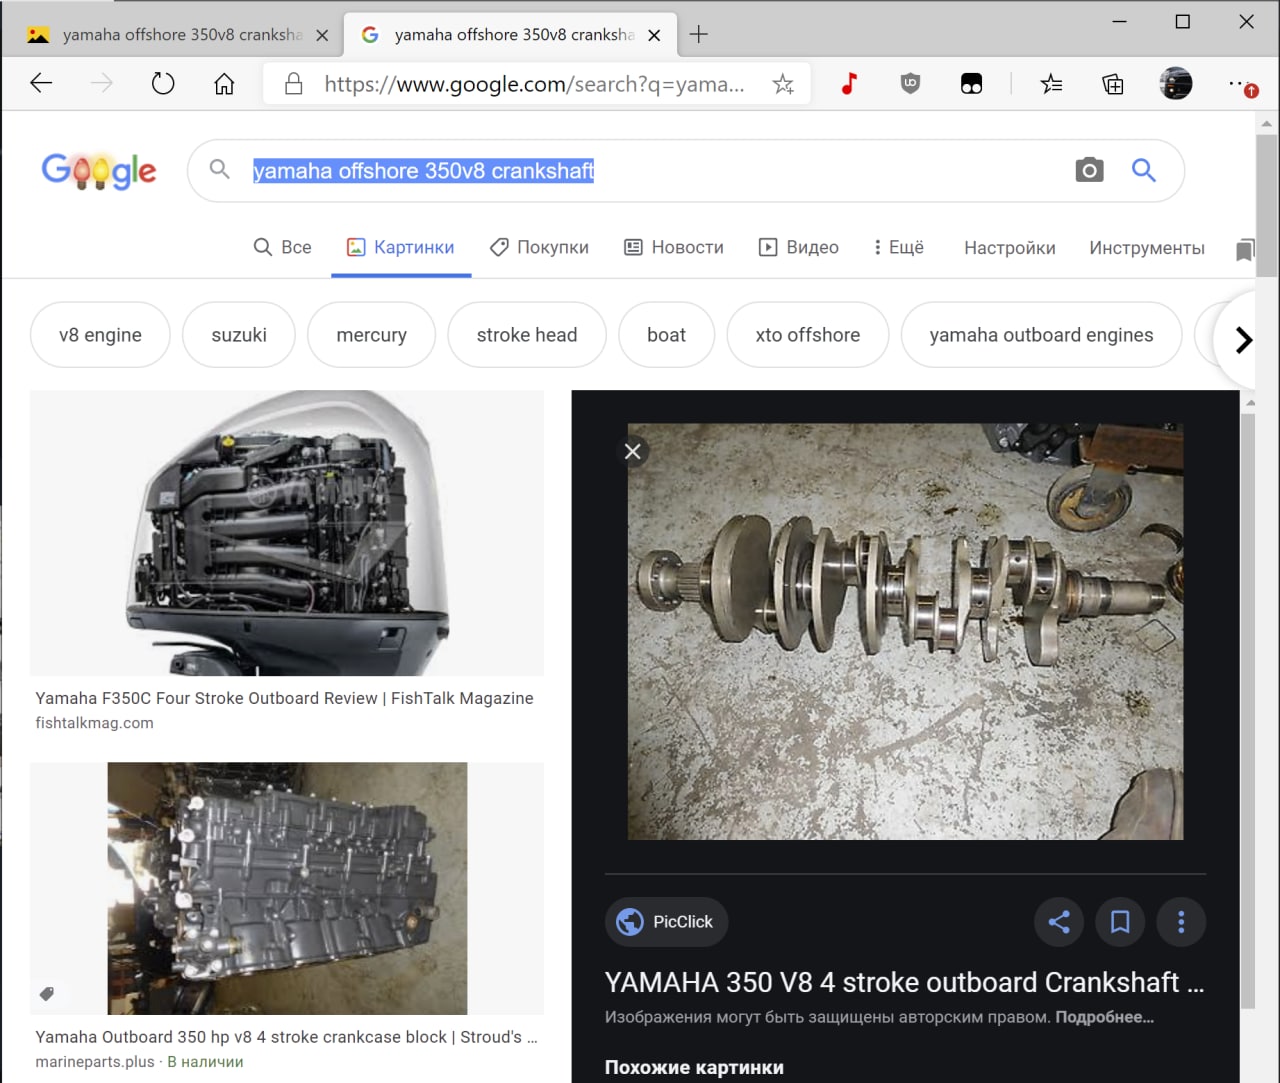Open the Покупки tab
This screenshot has width=1280, height=1083.
click(539, 247)
